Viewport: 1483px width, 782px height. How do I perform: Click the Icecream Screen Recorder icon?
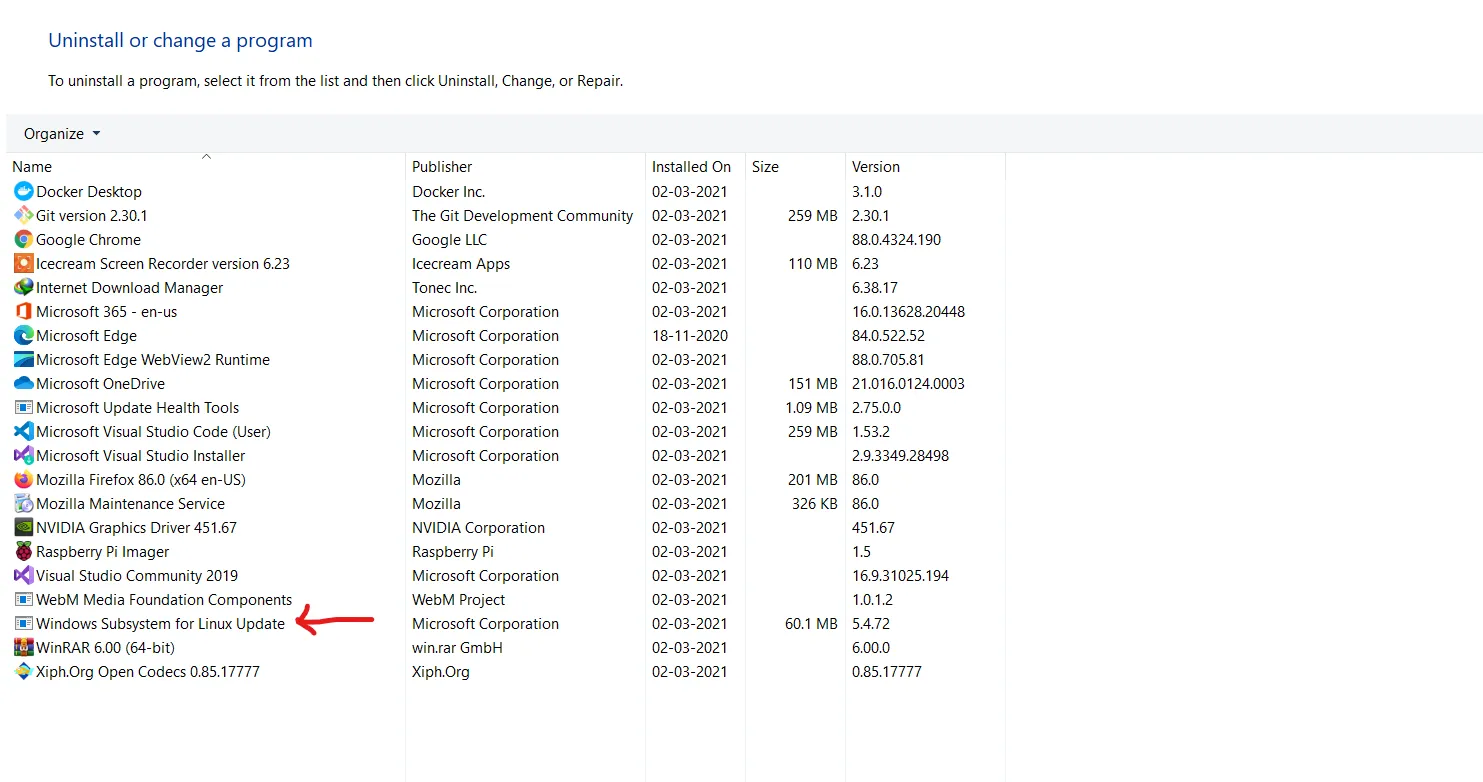coord(23,263)
